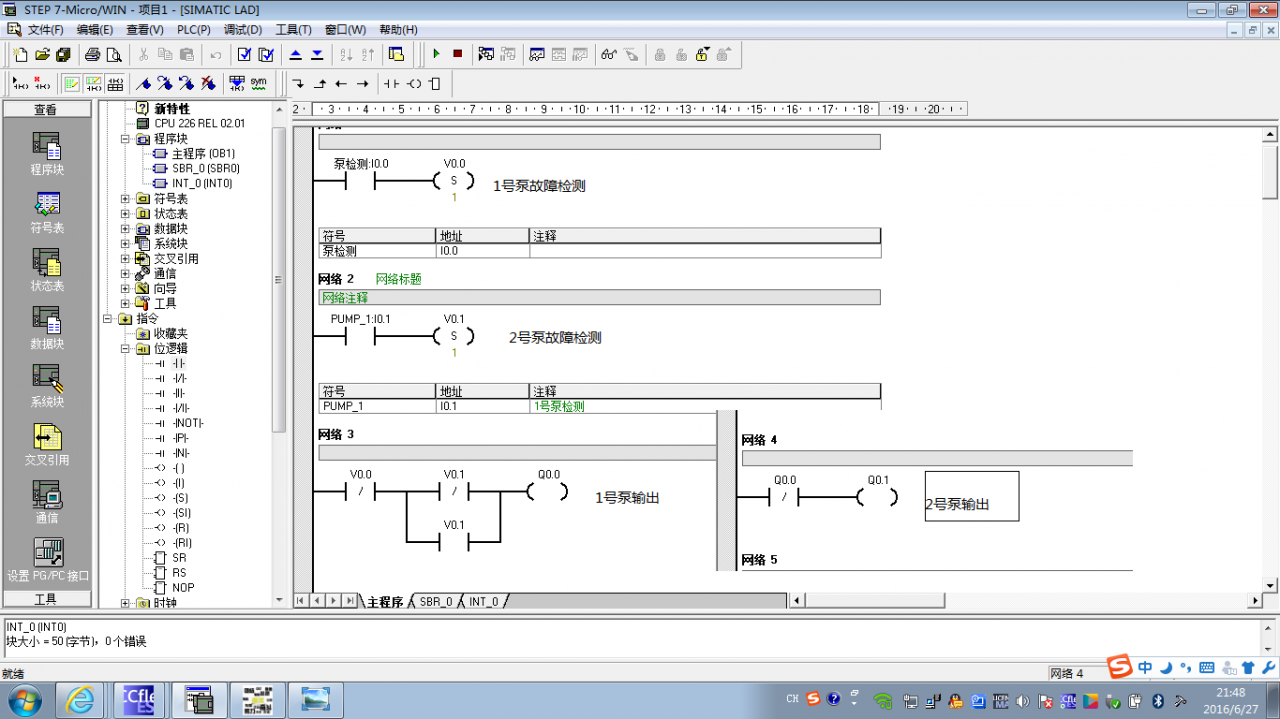Open Internet Explorer from the taskbar
Viewport: 1280px width, 719px height.
coord(79,699)
